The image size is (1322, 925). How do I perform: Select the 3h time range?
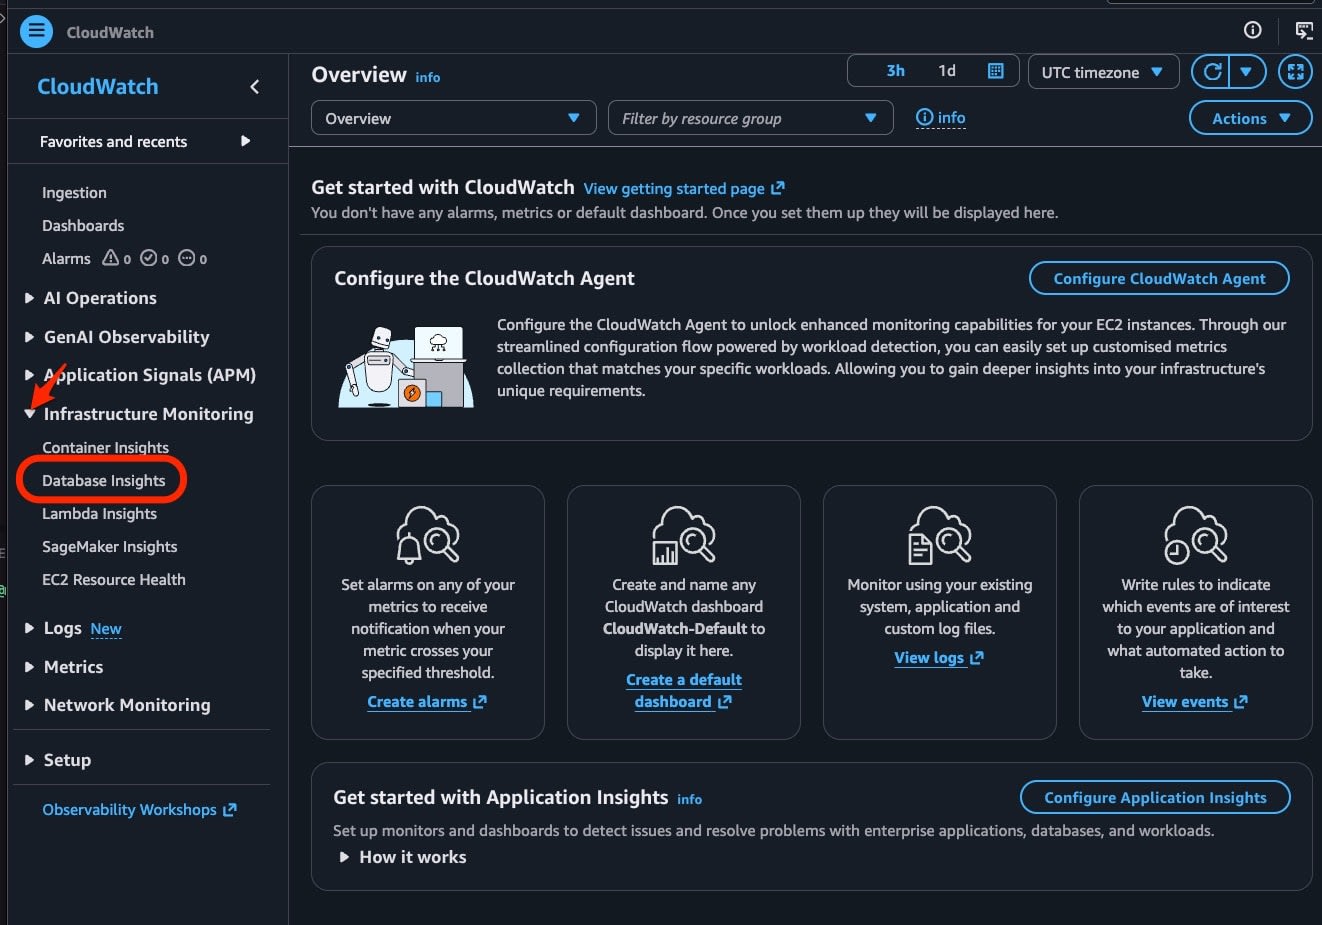click(x=895, y=71)
